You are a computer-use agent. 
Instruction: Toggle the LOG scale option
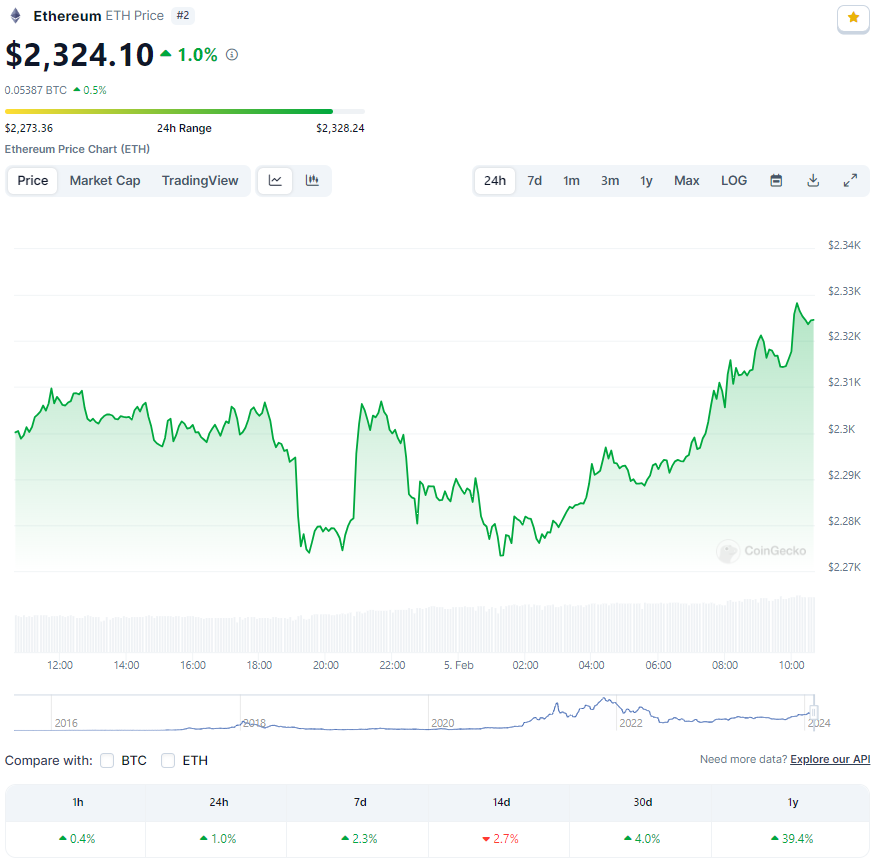coord(734,181)
